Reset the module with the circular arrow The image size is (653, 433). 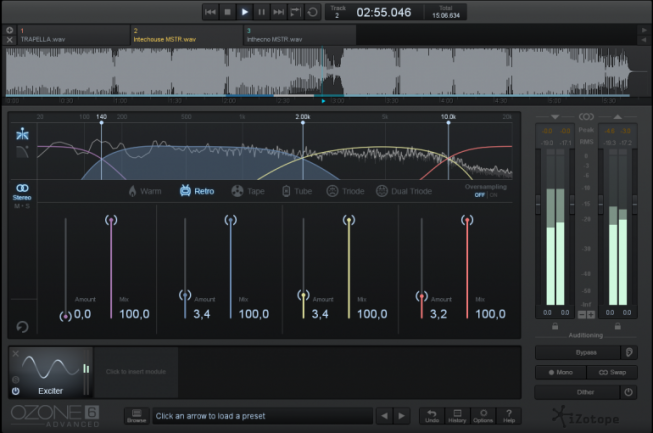(x=21, y=326)
